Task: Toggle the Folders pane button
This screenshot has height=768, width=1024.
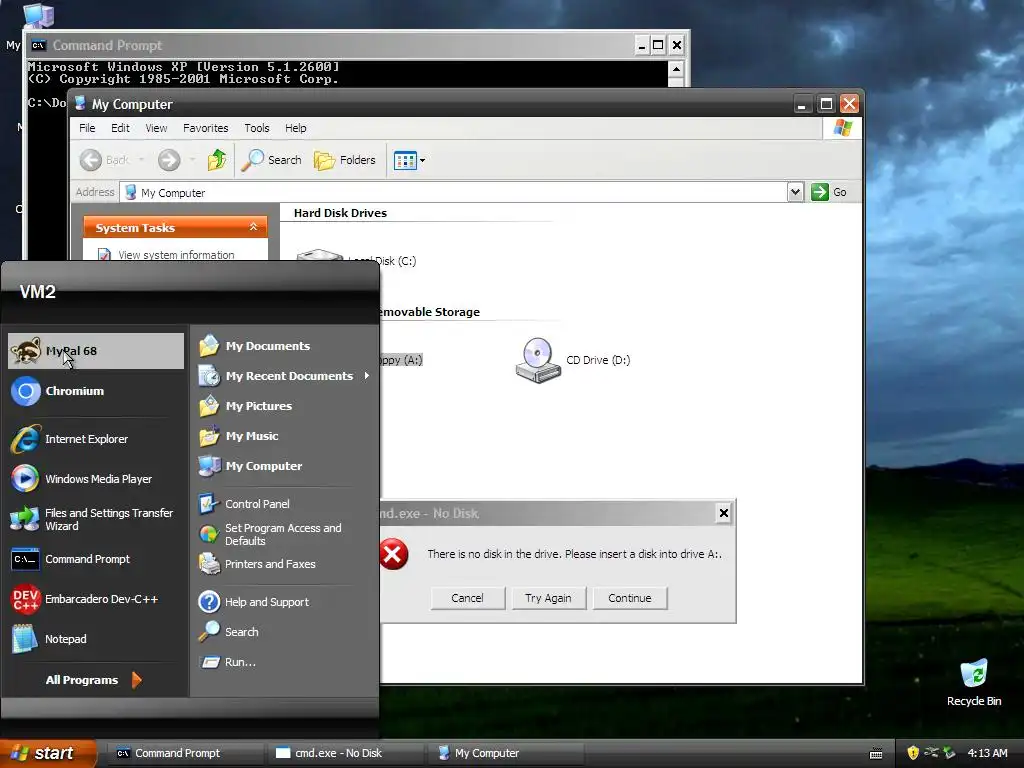Action: click(x=345, y=160)
